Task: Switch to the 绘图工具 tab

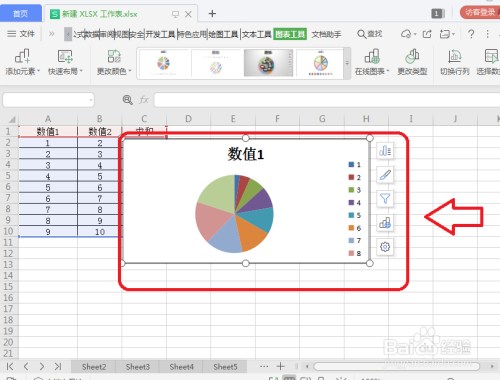Action: tap(223, 34)
